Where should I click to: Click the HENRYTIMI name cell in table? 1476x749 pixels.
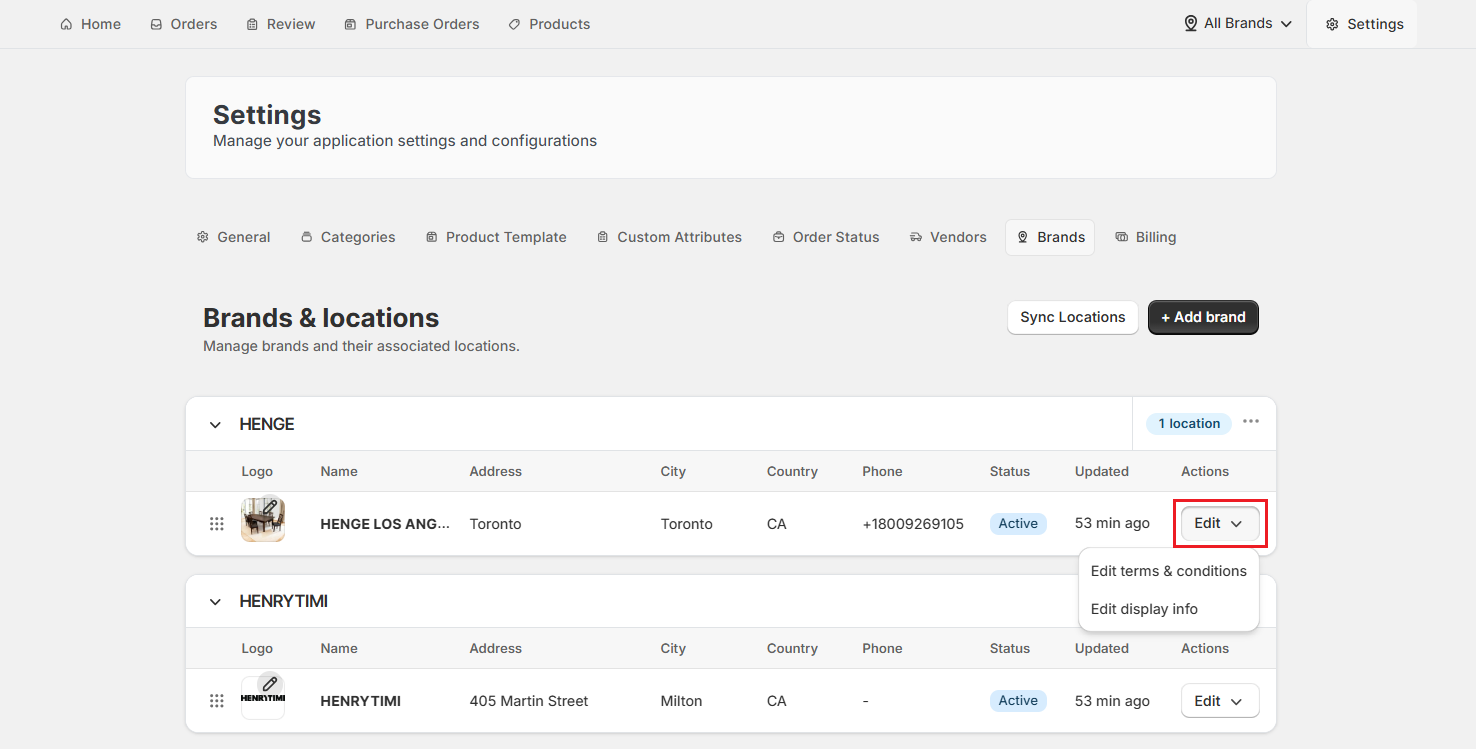coord(360,701)
